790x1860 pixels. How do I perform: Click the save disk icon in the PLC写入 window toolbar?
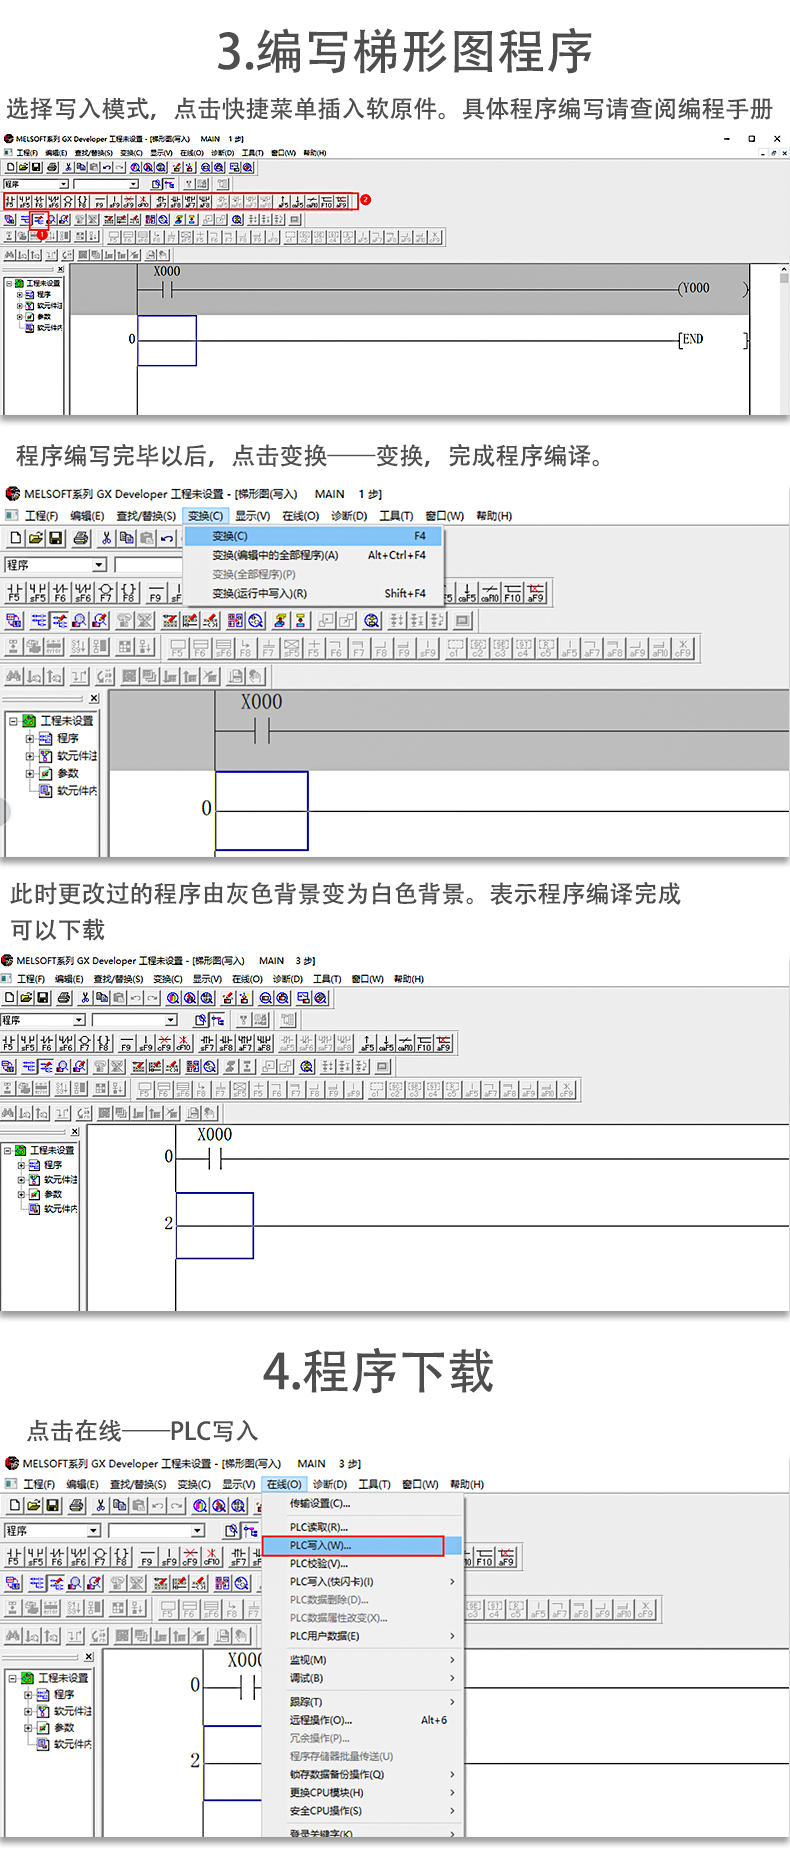53,1505
